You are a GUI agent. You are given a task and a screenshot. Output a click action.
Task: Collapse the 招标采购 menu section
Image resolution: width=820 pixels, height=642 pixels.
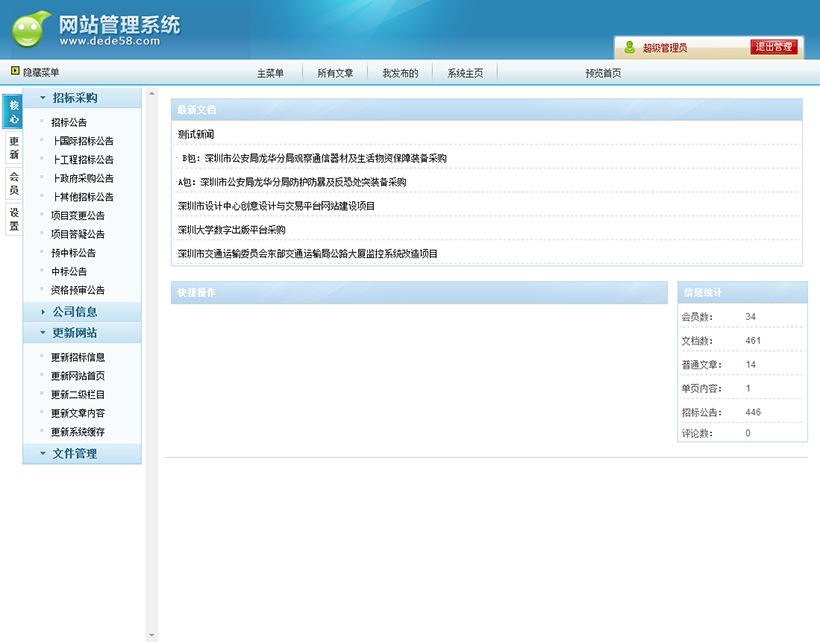click(70, 97)
